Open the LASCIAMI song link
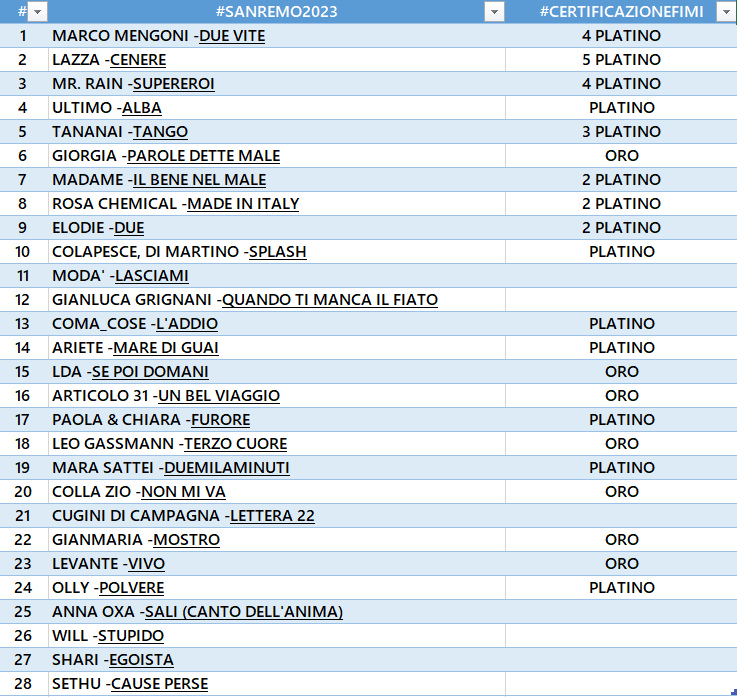Screen dimensions: 737x697 (152, 275)
